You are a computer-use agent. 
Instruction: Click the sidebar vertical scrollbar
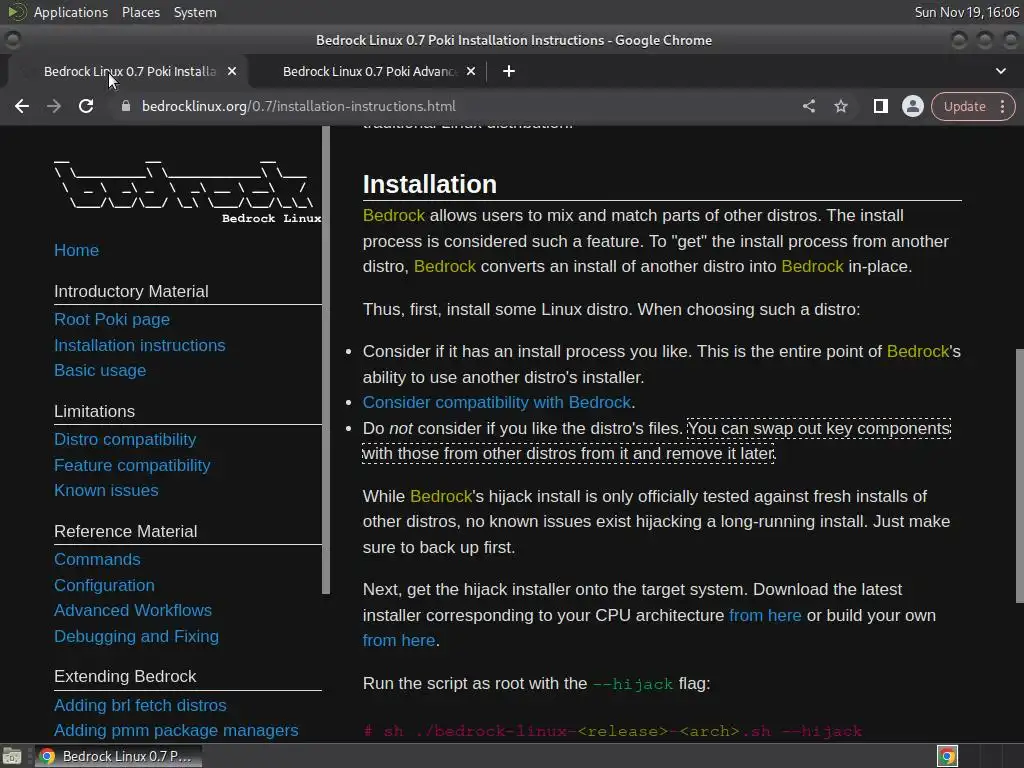[326, 360]
